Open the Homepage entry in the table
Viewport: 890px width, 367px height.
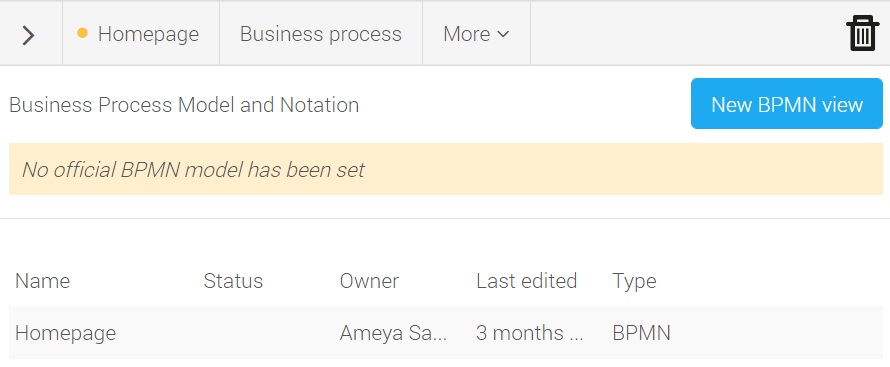coord(65,332)
